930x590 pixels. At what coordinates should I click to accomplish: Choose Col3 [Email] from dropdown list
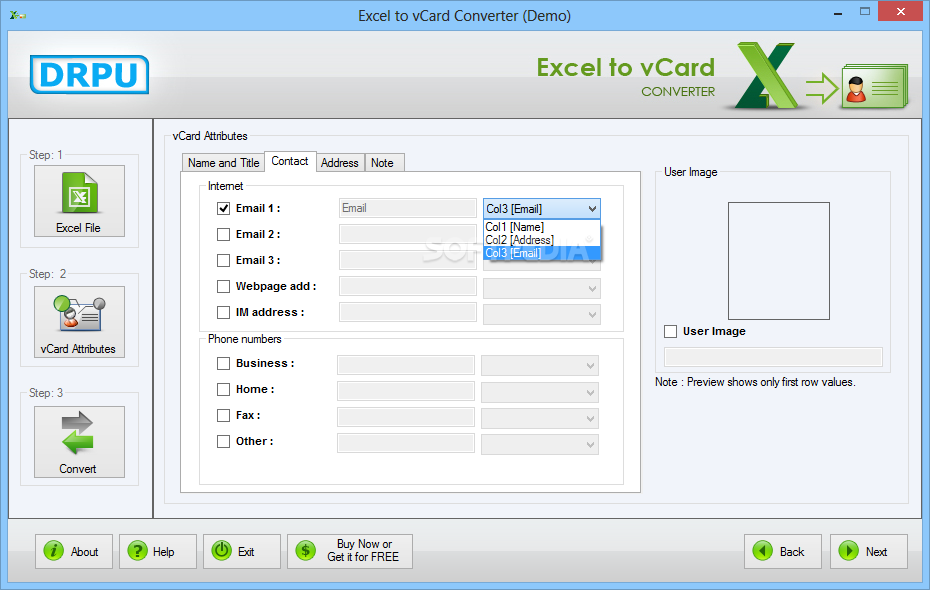pyautogui.click(x=542, y=253)
